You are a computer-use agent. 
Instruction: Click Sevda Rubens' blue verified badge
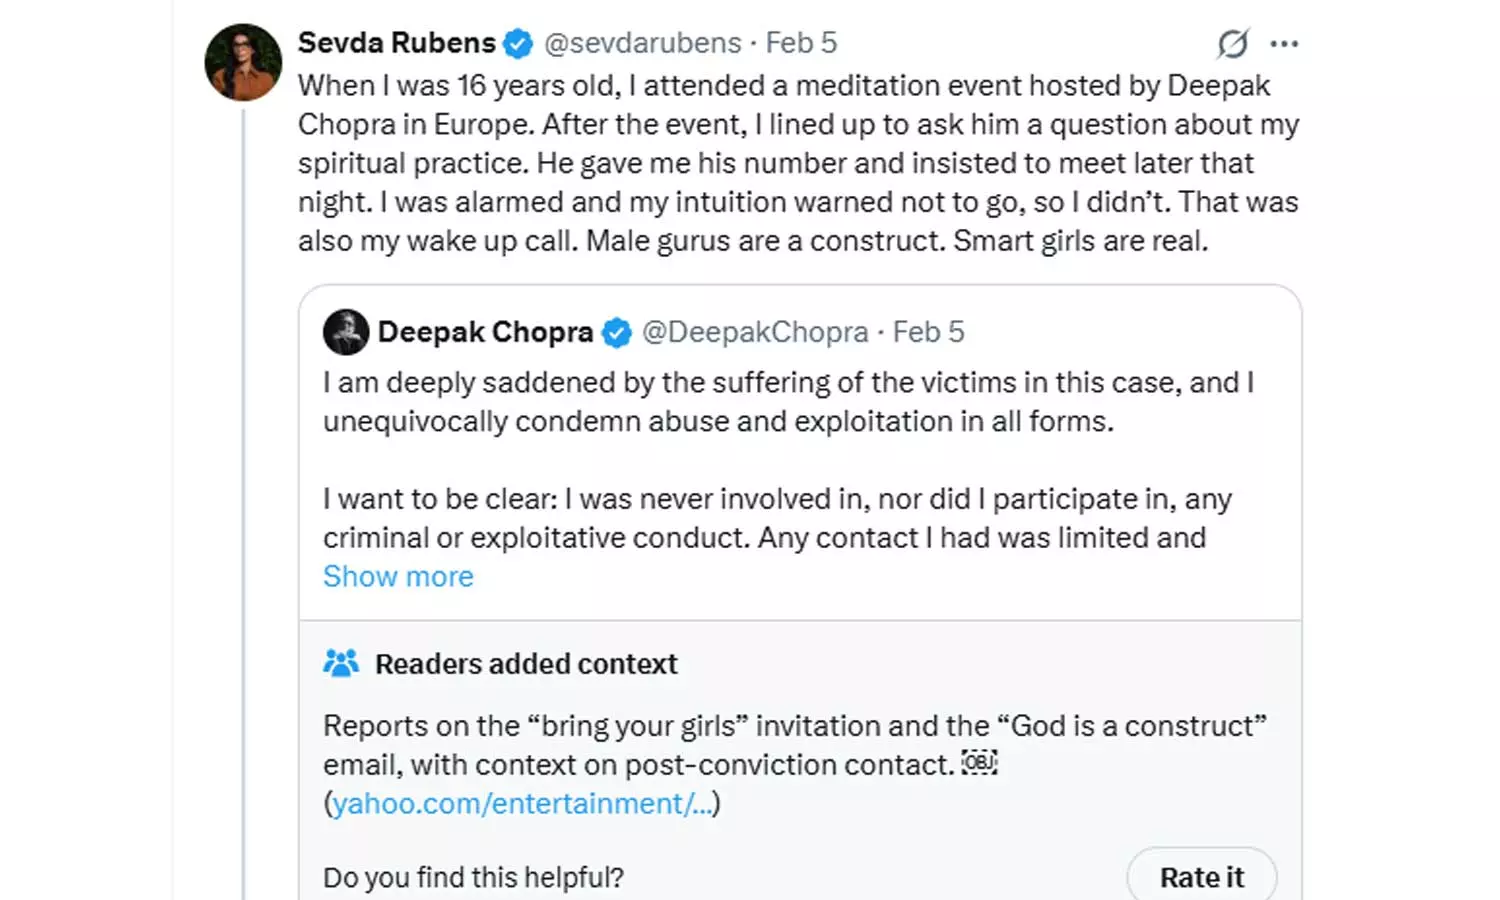point(518,44)
